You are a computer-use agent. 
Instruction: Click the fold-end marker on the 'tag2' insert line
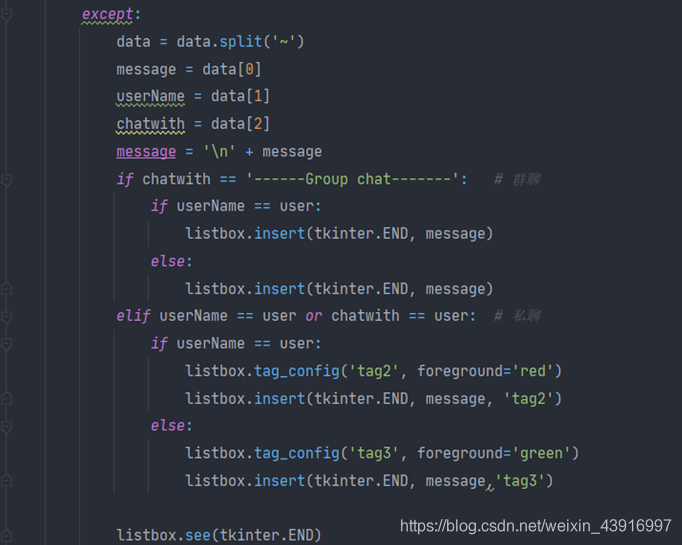(x=6, y=399)
